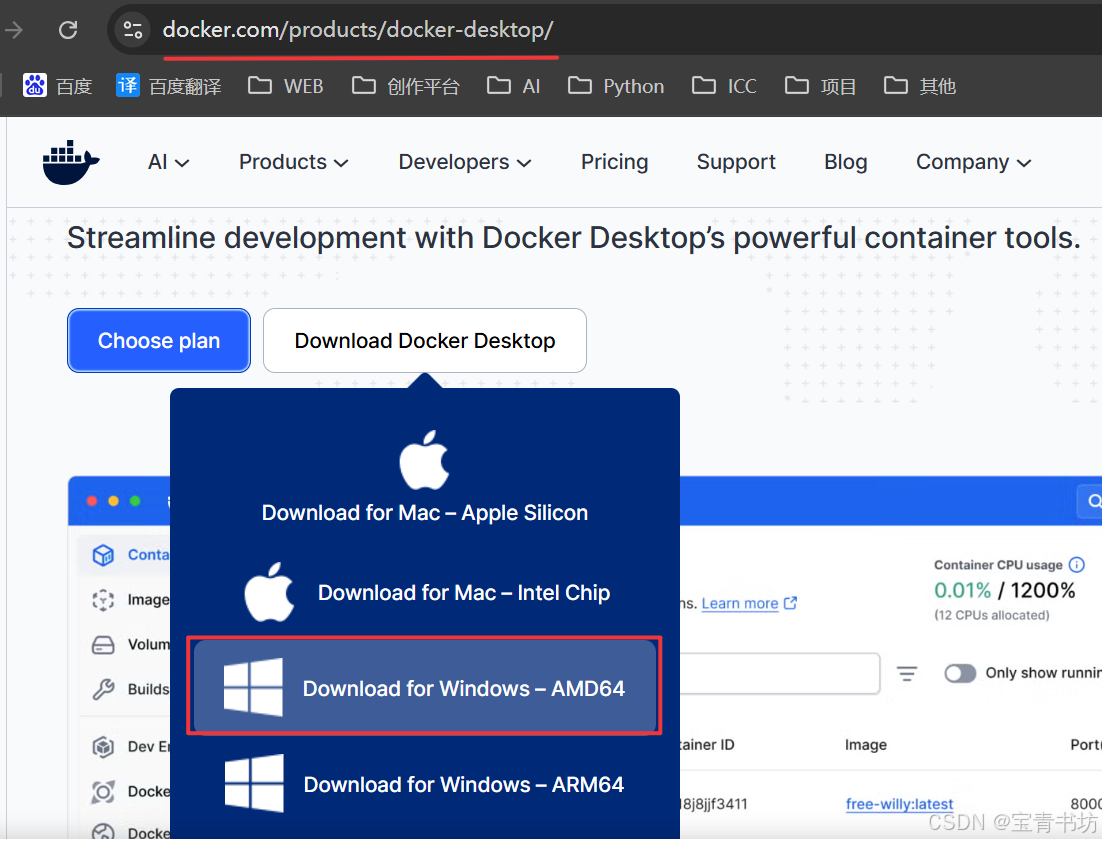Expand the Developers navigation menu
Screen dimensions: 1102x842
pyautogui.click(x=465, y=162)
